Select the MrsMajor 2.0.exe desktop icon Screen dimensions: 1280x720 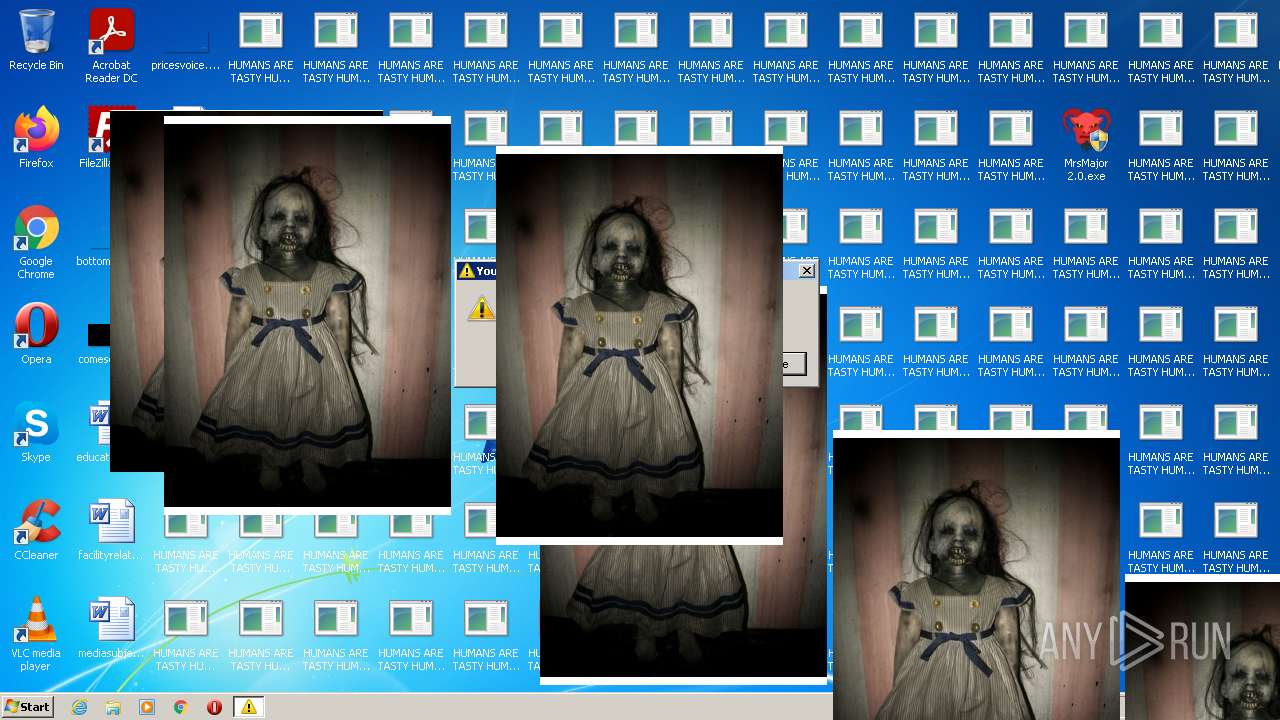click(x=1086, y=144)
